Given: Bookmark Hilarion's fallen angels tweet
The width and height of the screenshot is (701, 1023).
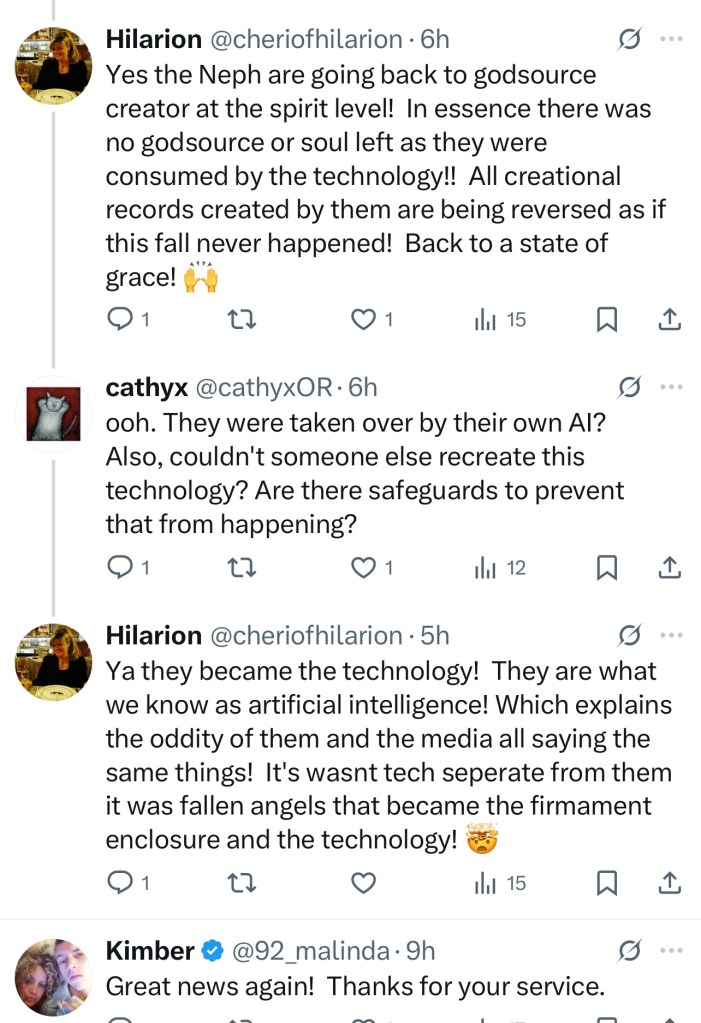Looking at the screenshot, I should click(606, 883).
